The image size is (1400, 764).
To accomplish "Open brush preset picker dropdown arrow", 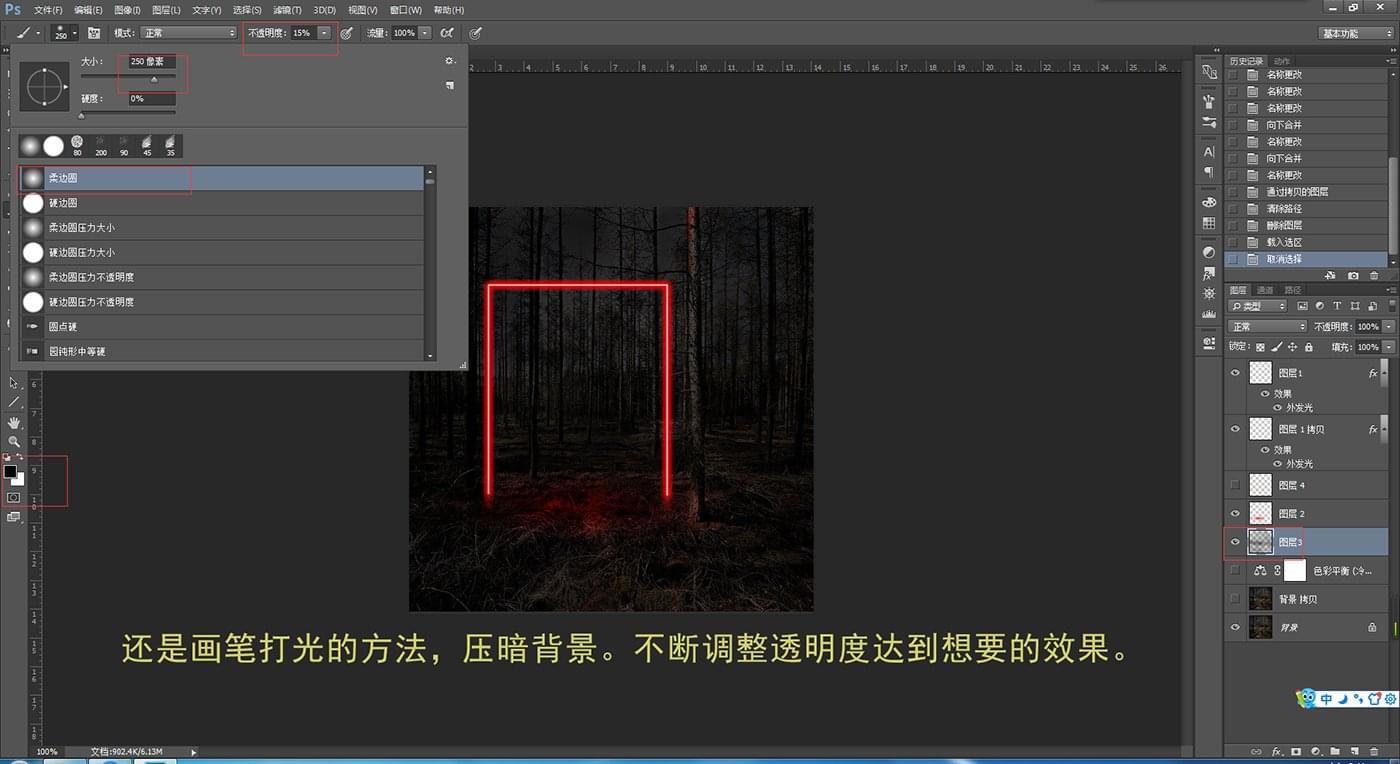I will point(75,33).
